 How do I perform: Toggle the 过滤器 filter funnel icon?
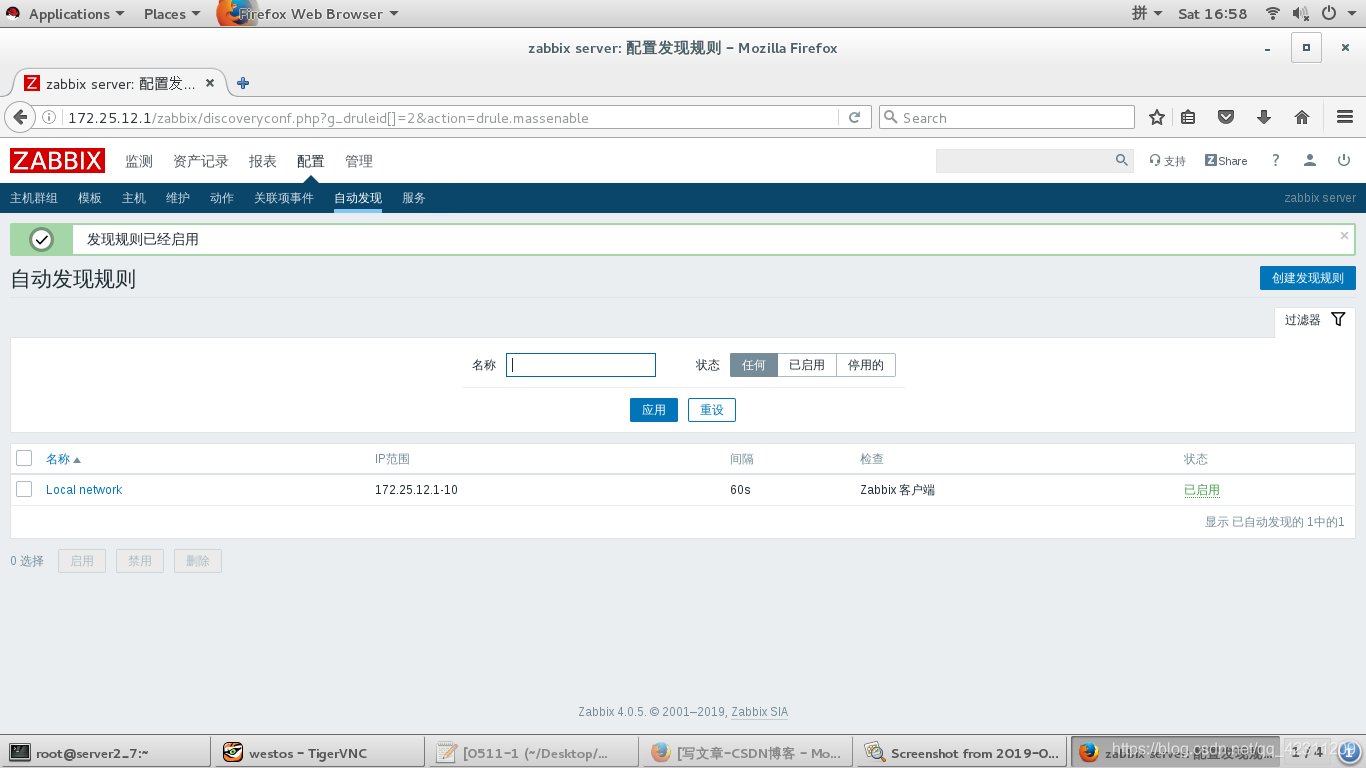[x=1338, y=319]
